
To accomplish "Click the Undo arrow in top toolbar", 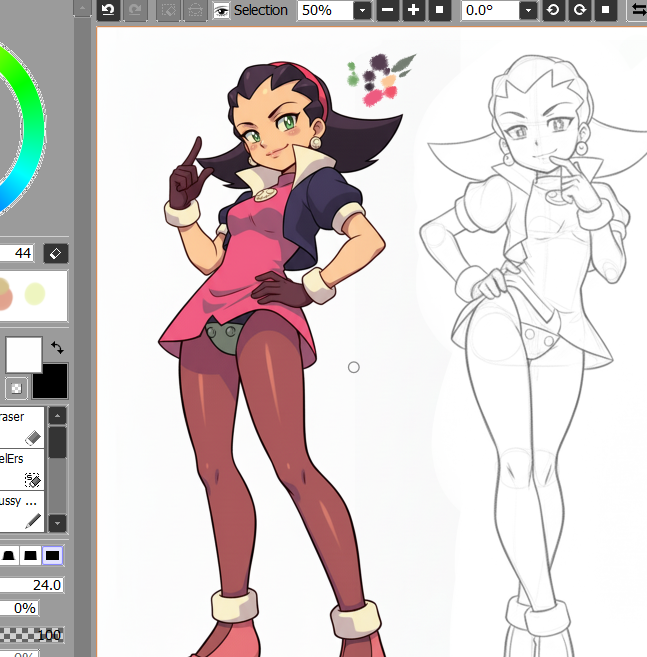I will (108, 10).
